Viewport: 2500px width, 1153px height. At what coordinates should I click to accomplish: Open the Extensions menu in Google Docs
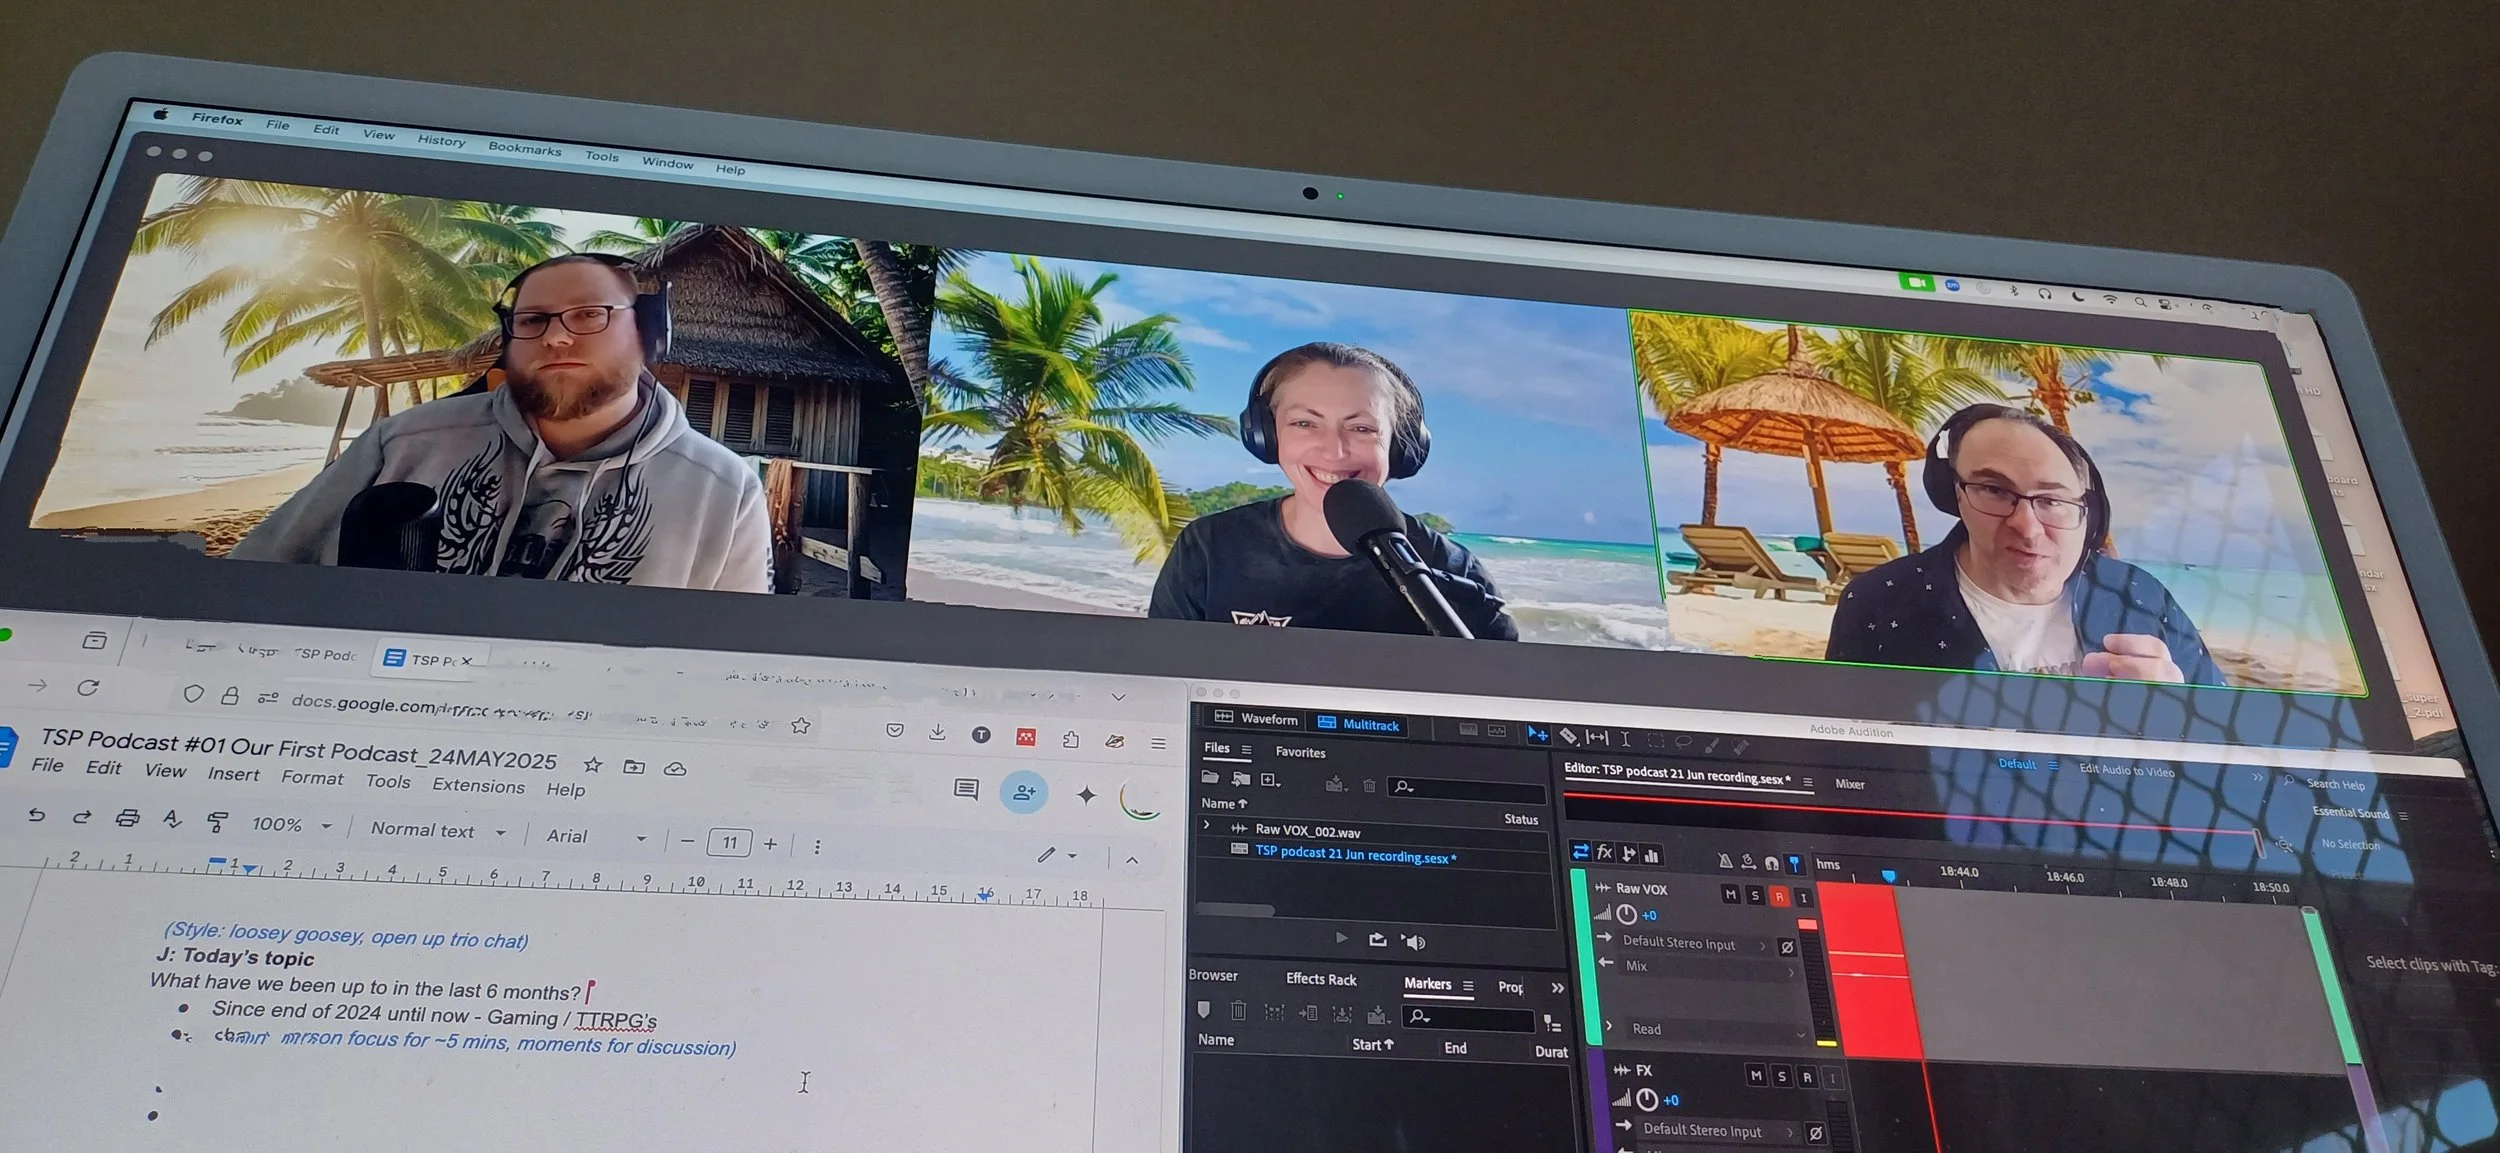pos(478,786)
